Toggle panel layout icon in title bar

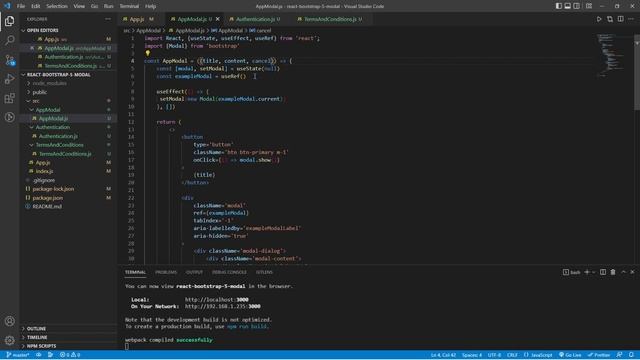567,6
